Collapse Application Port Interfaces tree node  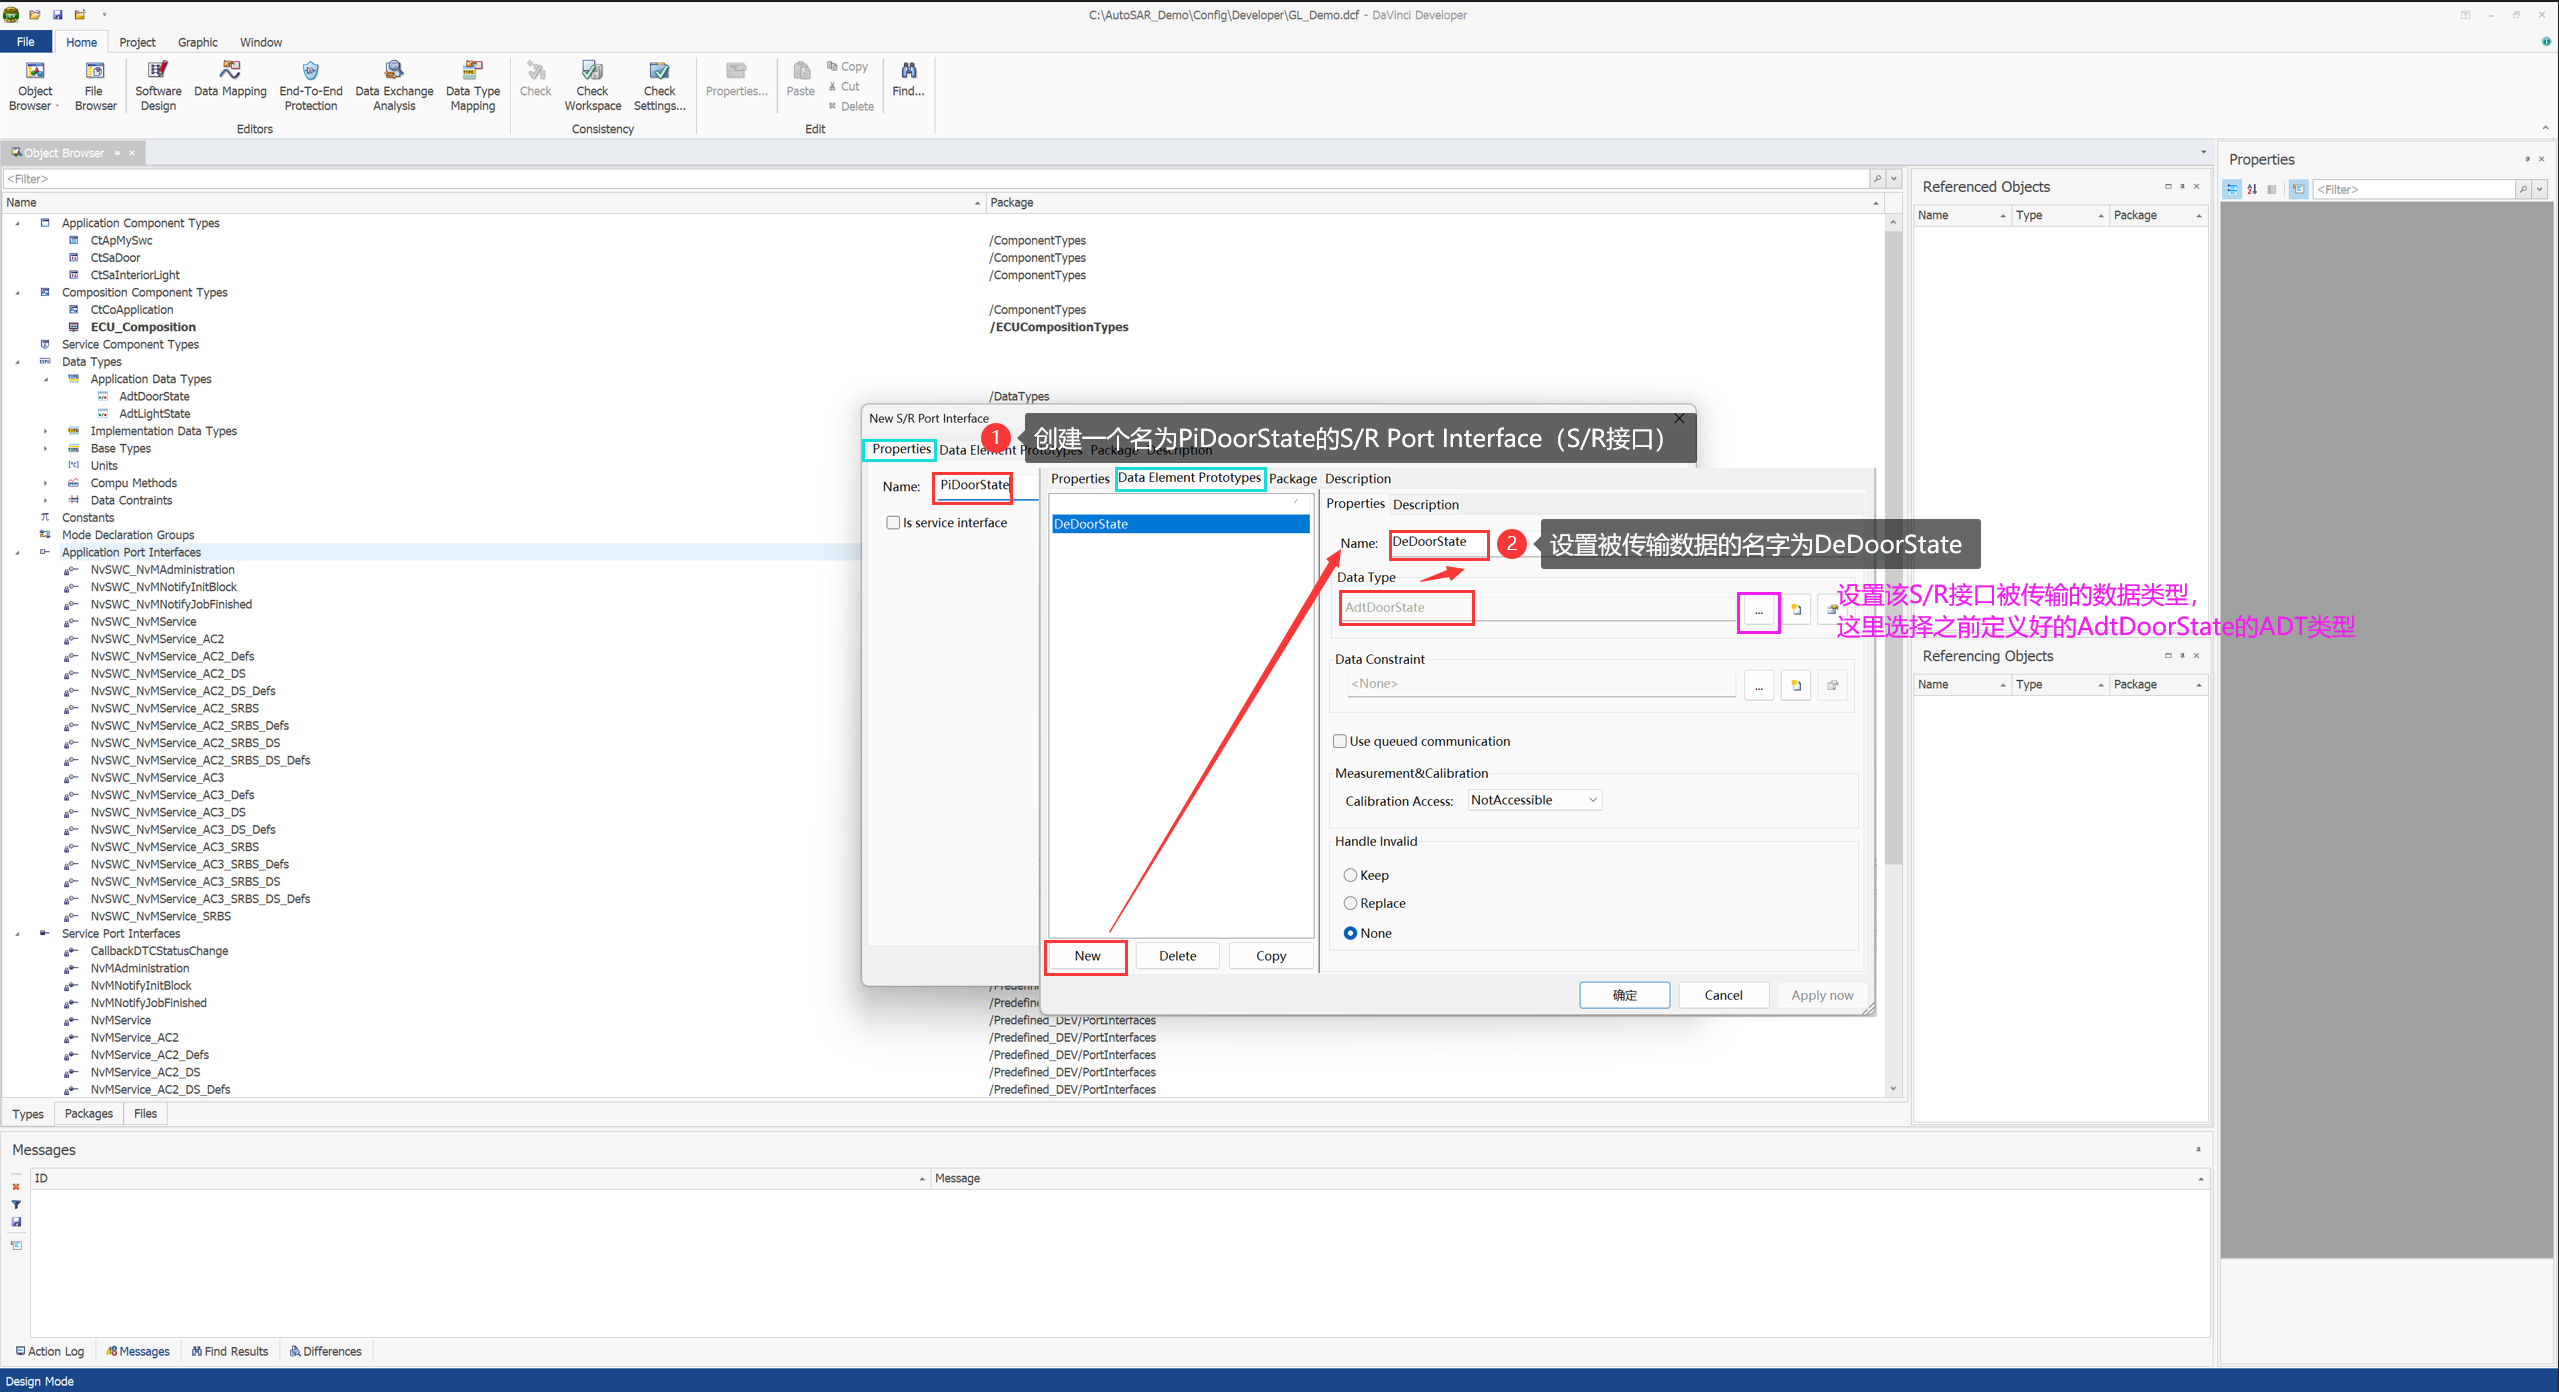(x=17, y=553)
